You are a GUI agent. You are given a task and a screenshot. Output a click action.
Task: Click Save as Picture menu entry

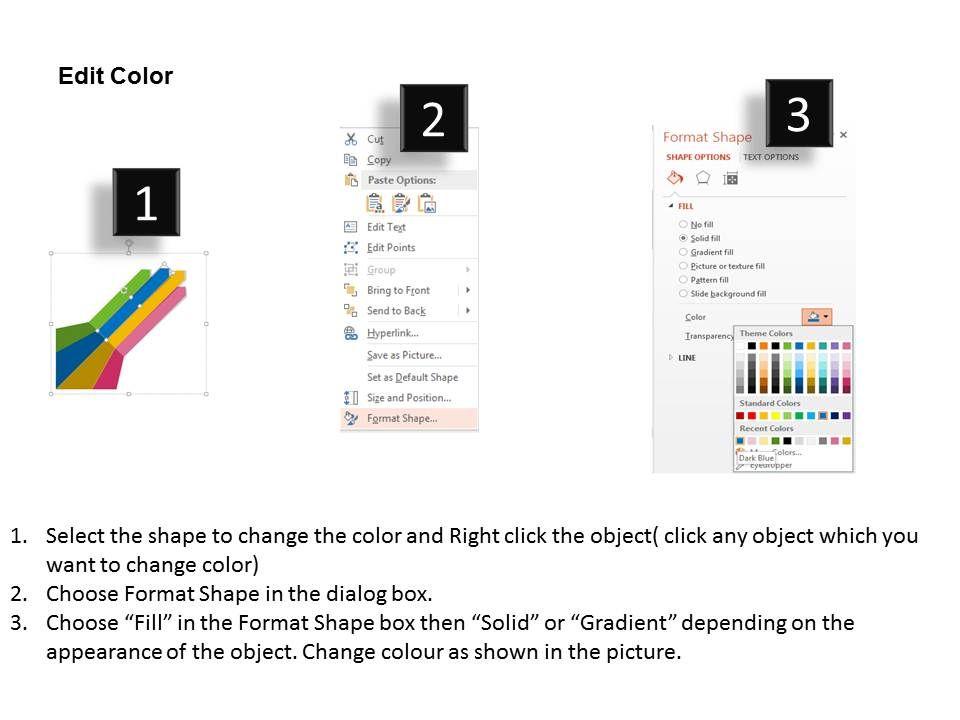(x=404, y=355)
